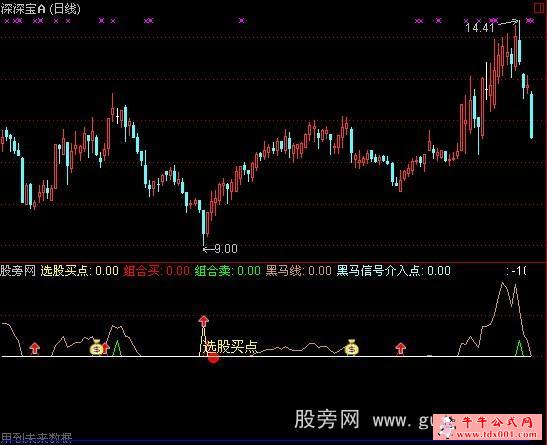Click the red up-arrow signal above 选股买点
The image size is (547, 445).
coord(203,321)
